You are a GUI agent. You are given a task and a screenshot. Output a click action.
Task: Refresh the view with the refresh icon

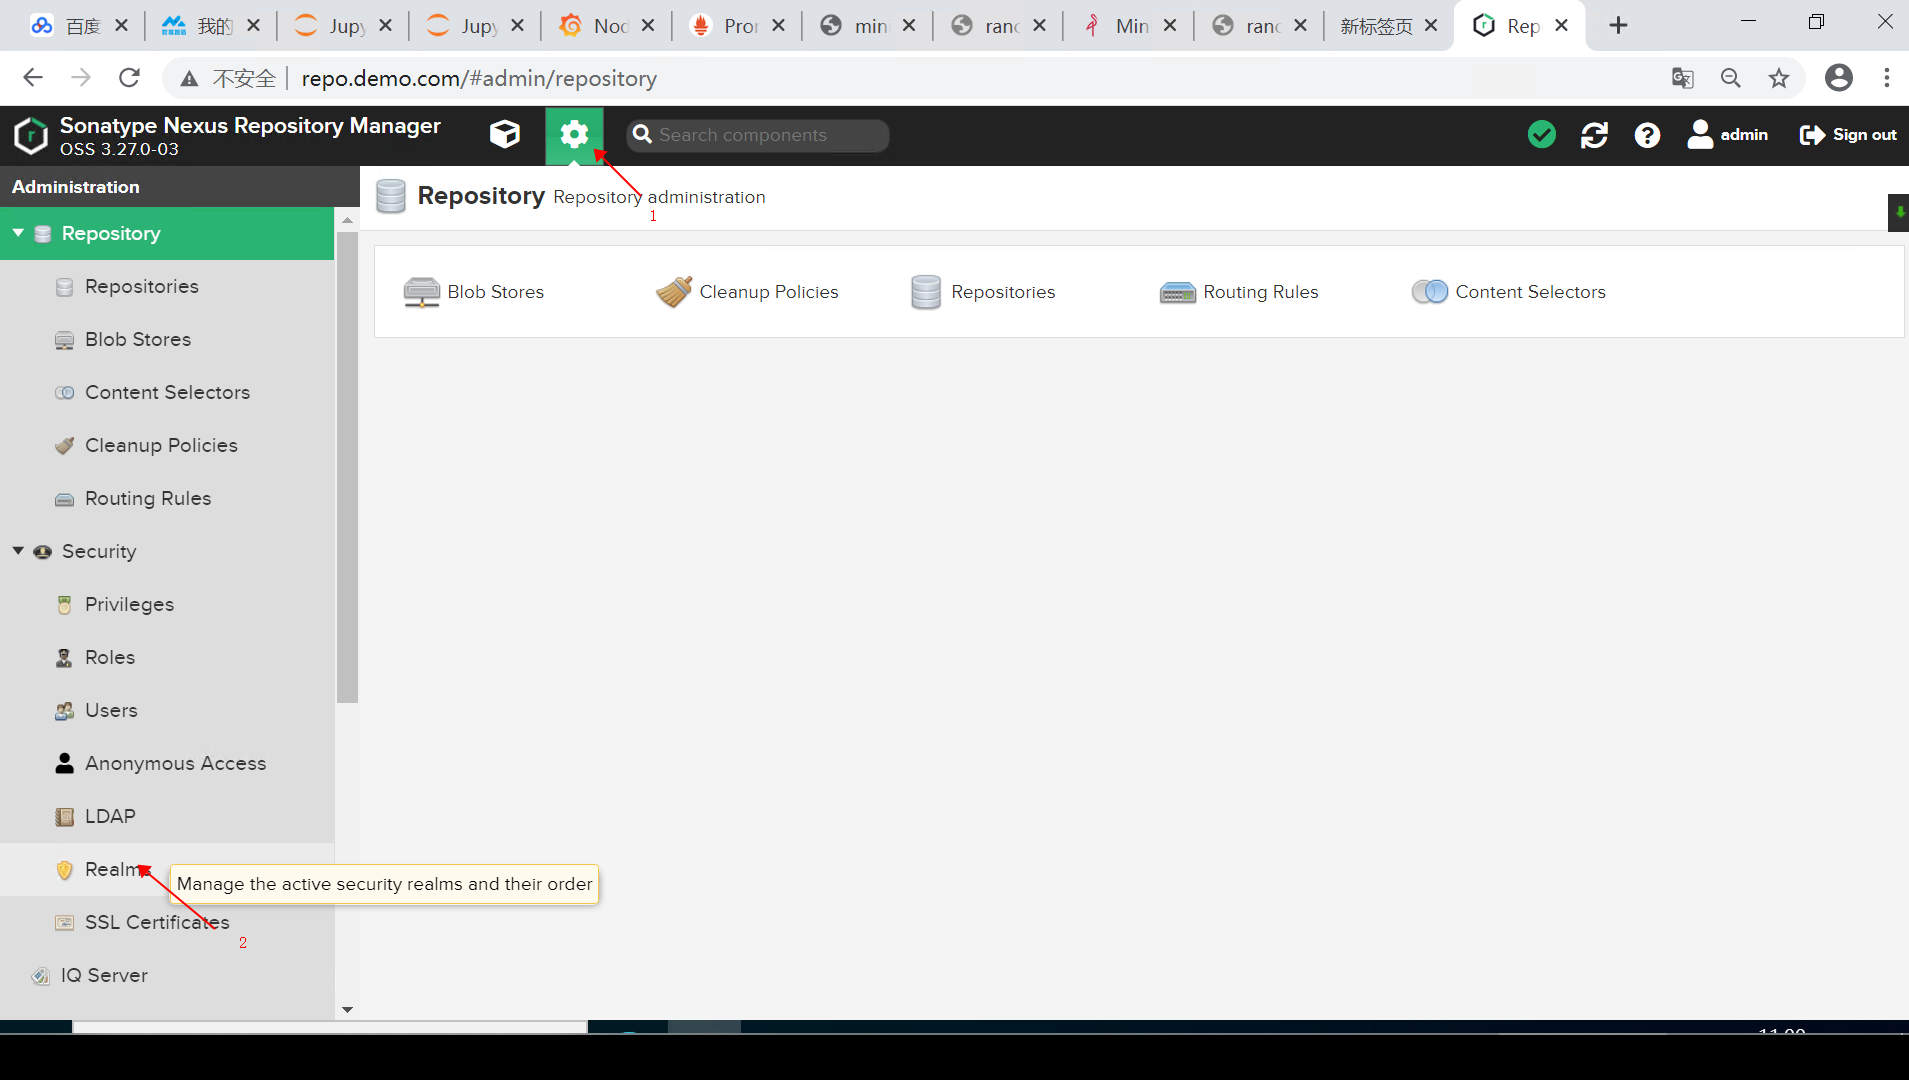click(x=1595, y=134)
